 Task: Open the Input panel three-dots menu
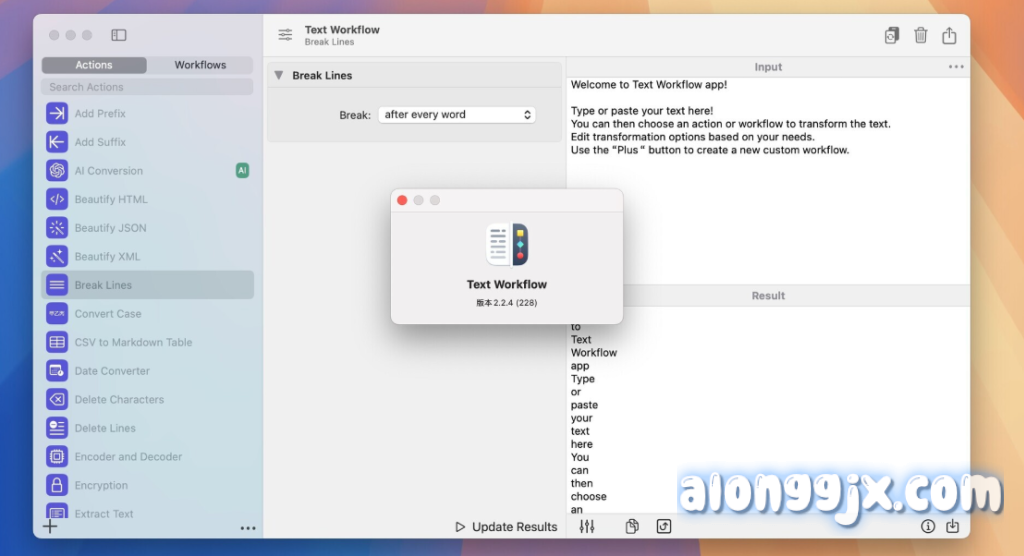(x=956, y=67)
